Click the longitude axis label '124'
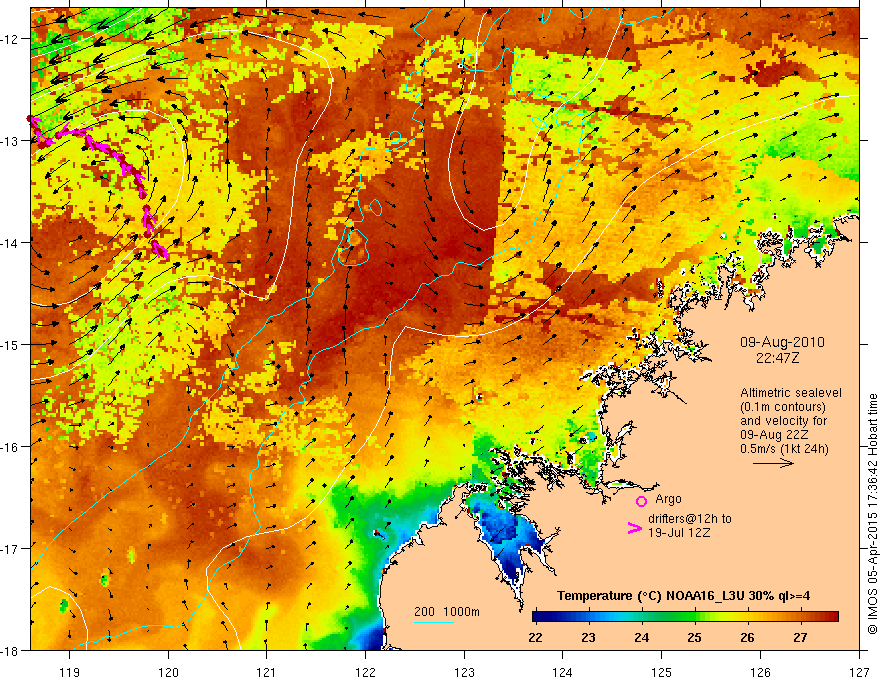Screen dimensions: 880x680 coord(563,672)
